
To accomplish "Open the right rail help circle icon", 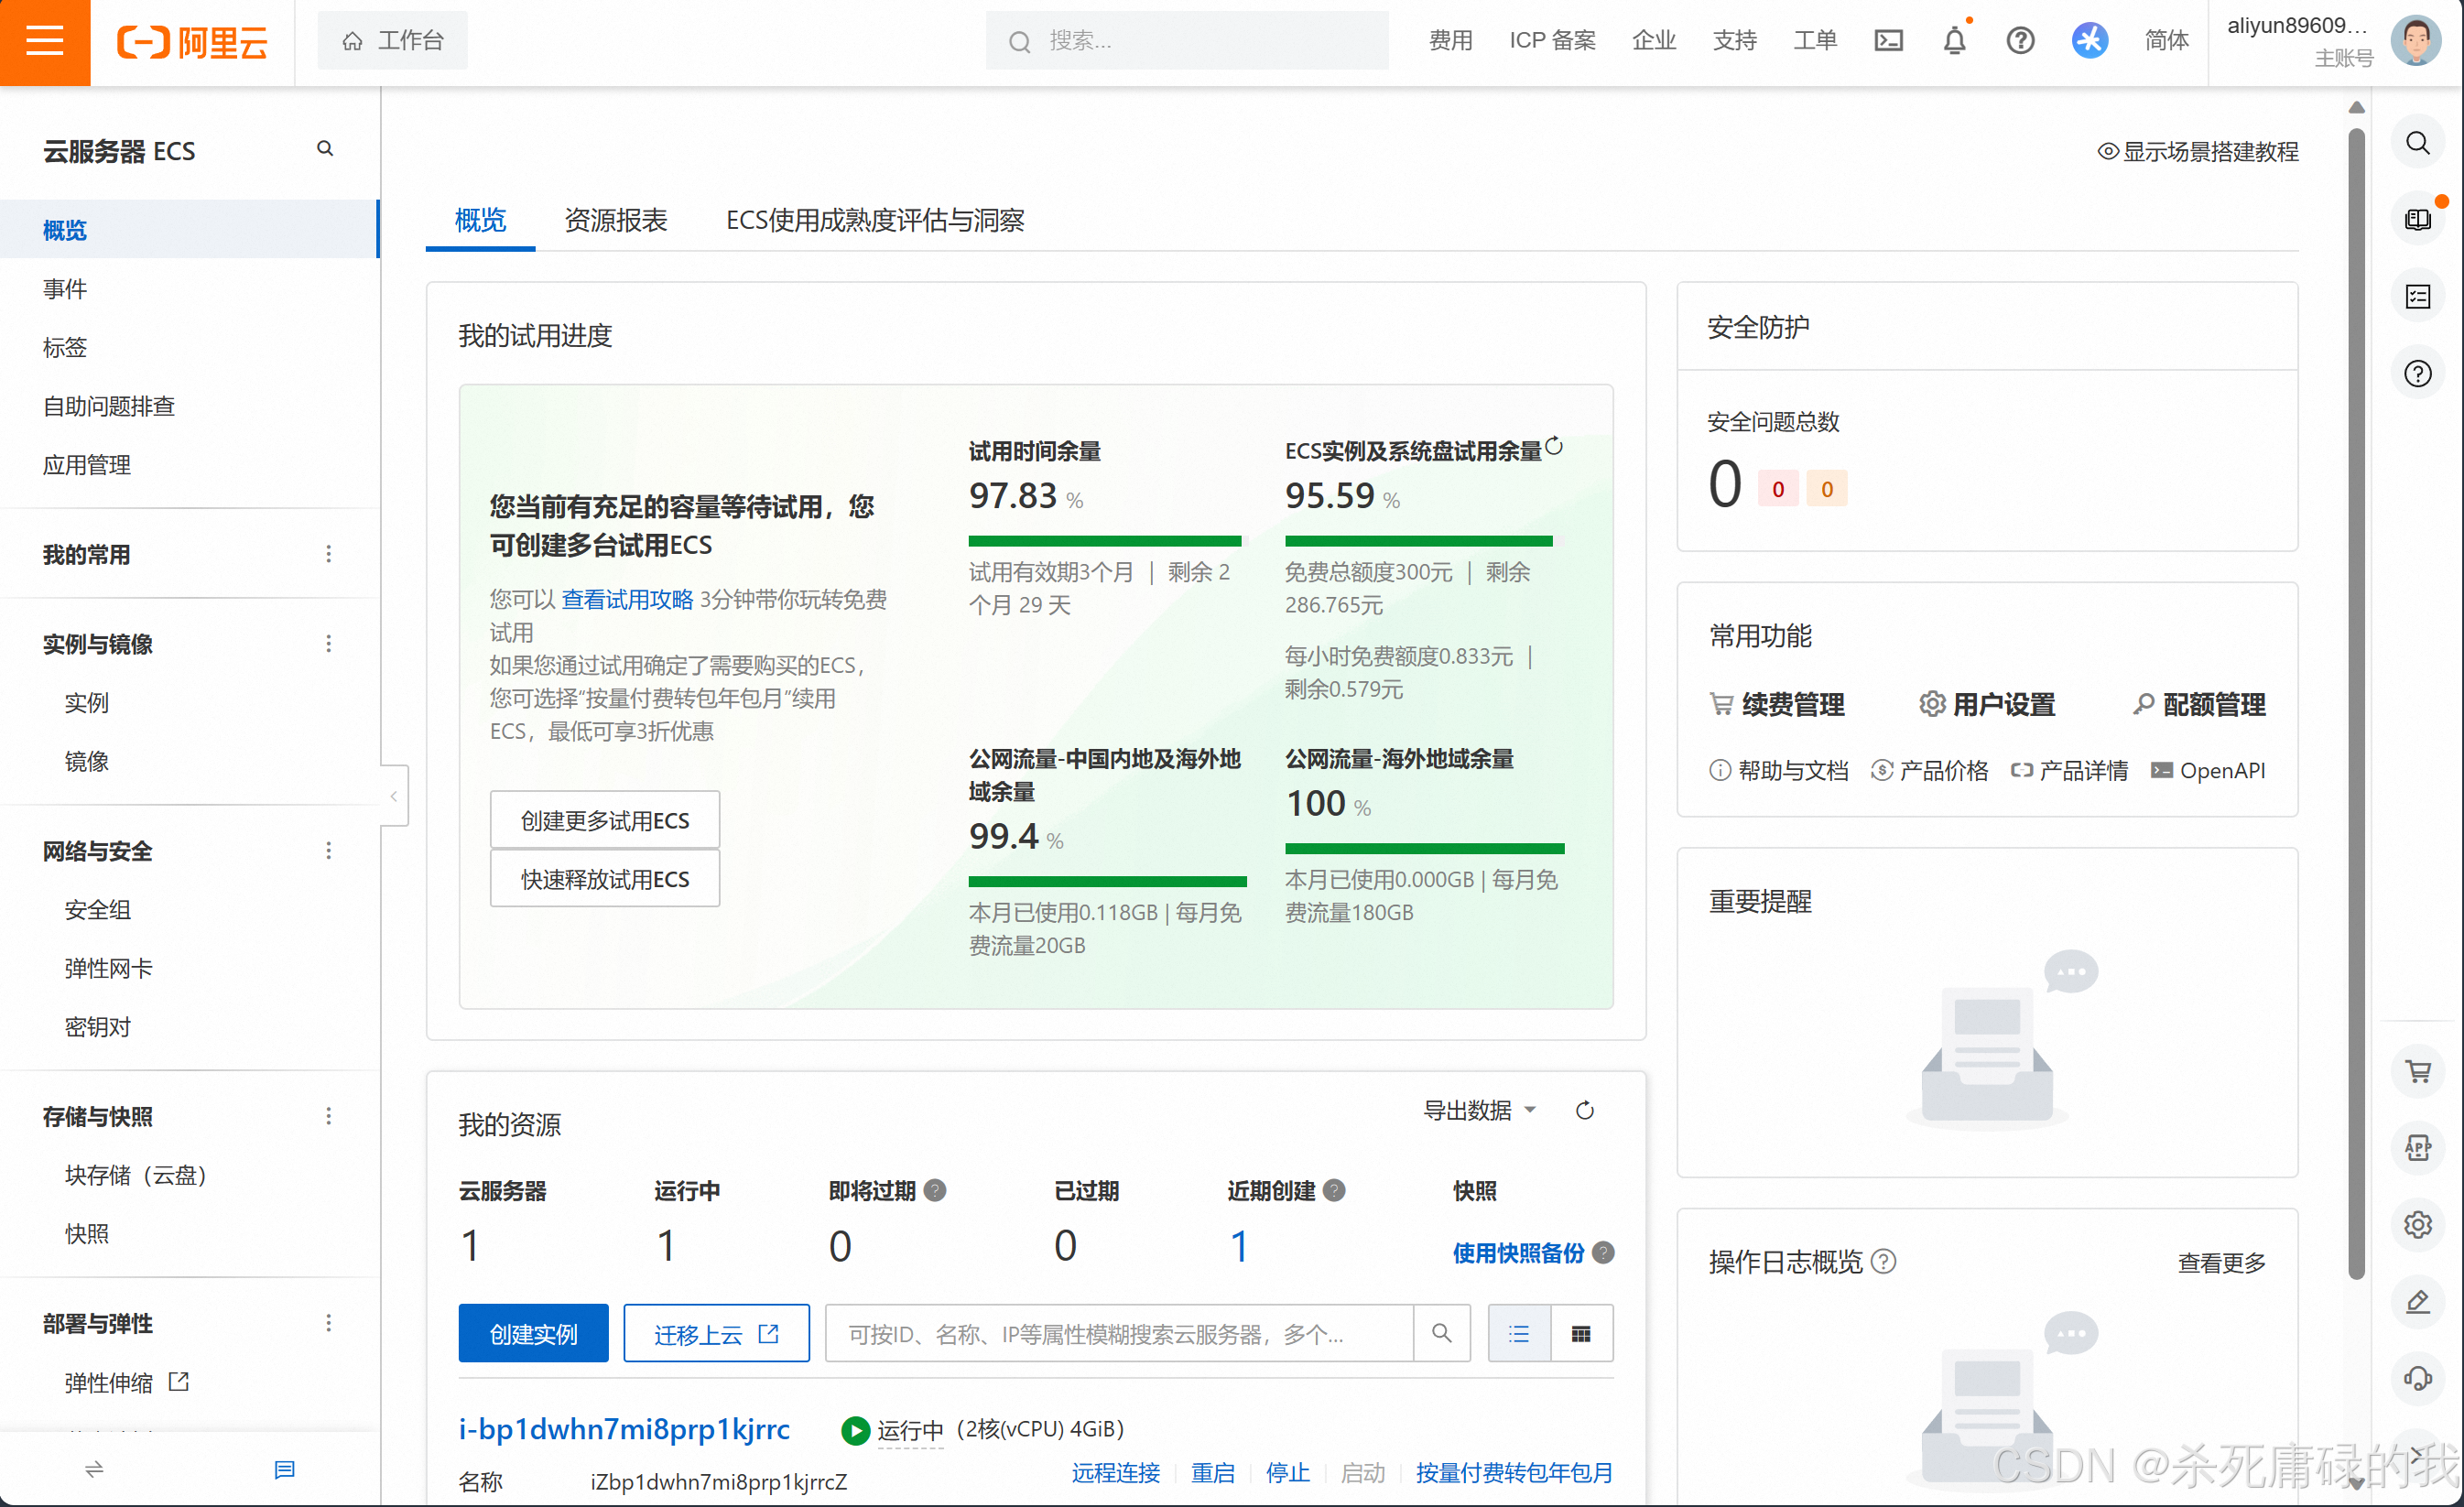I will 2417,374.
